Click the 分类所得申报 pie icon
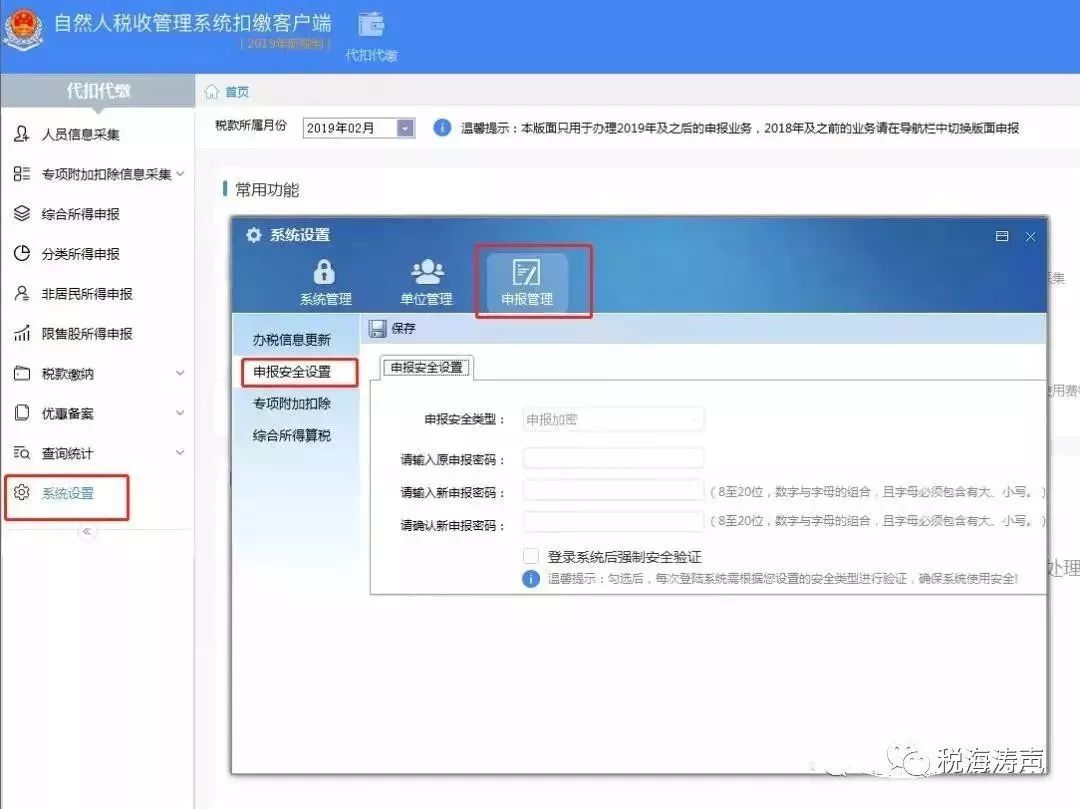 click(x=21, y=253)
